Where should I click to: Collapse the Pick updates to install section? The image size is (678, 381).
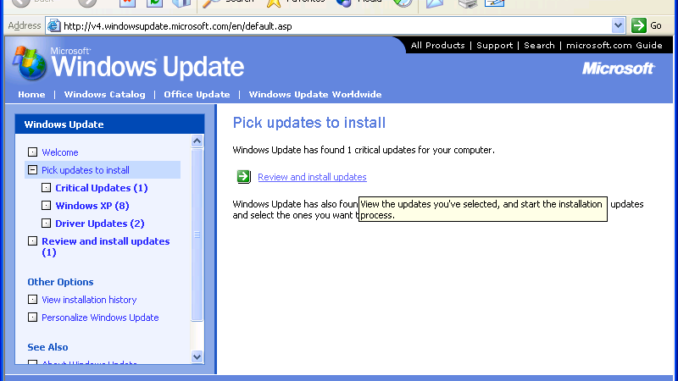click(x=32, y=170)
